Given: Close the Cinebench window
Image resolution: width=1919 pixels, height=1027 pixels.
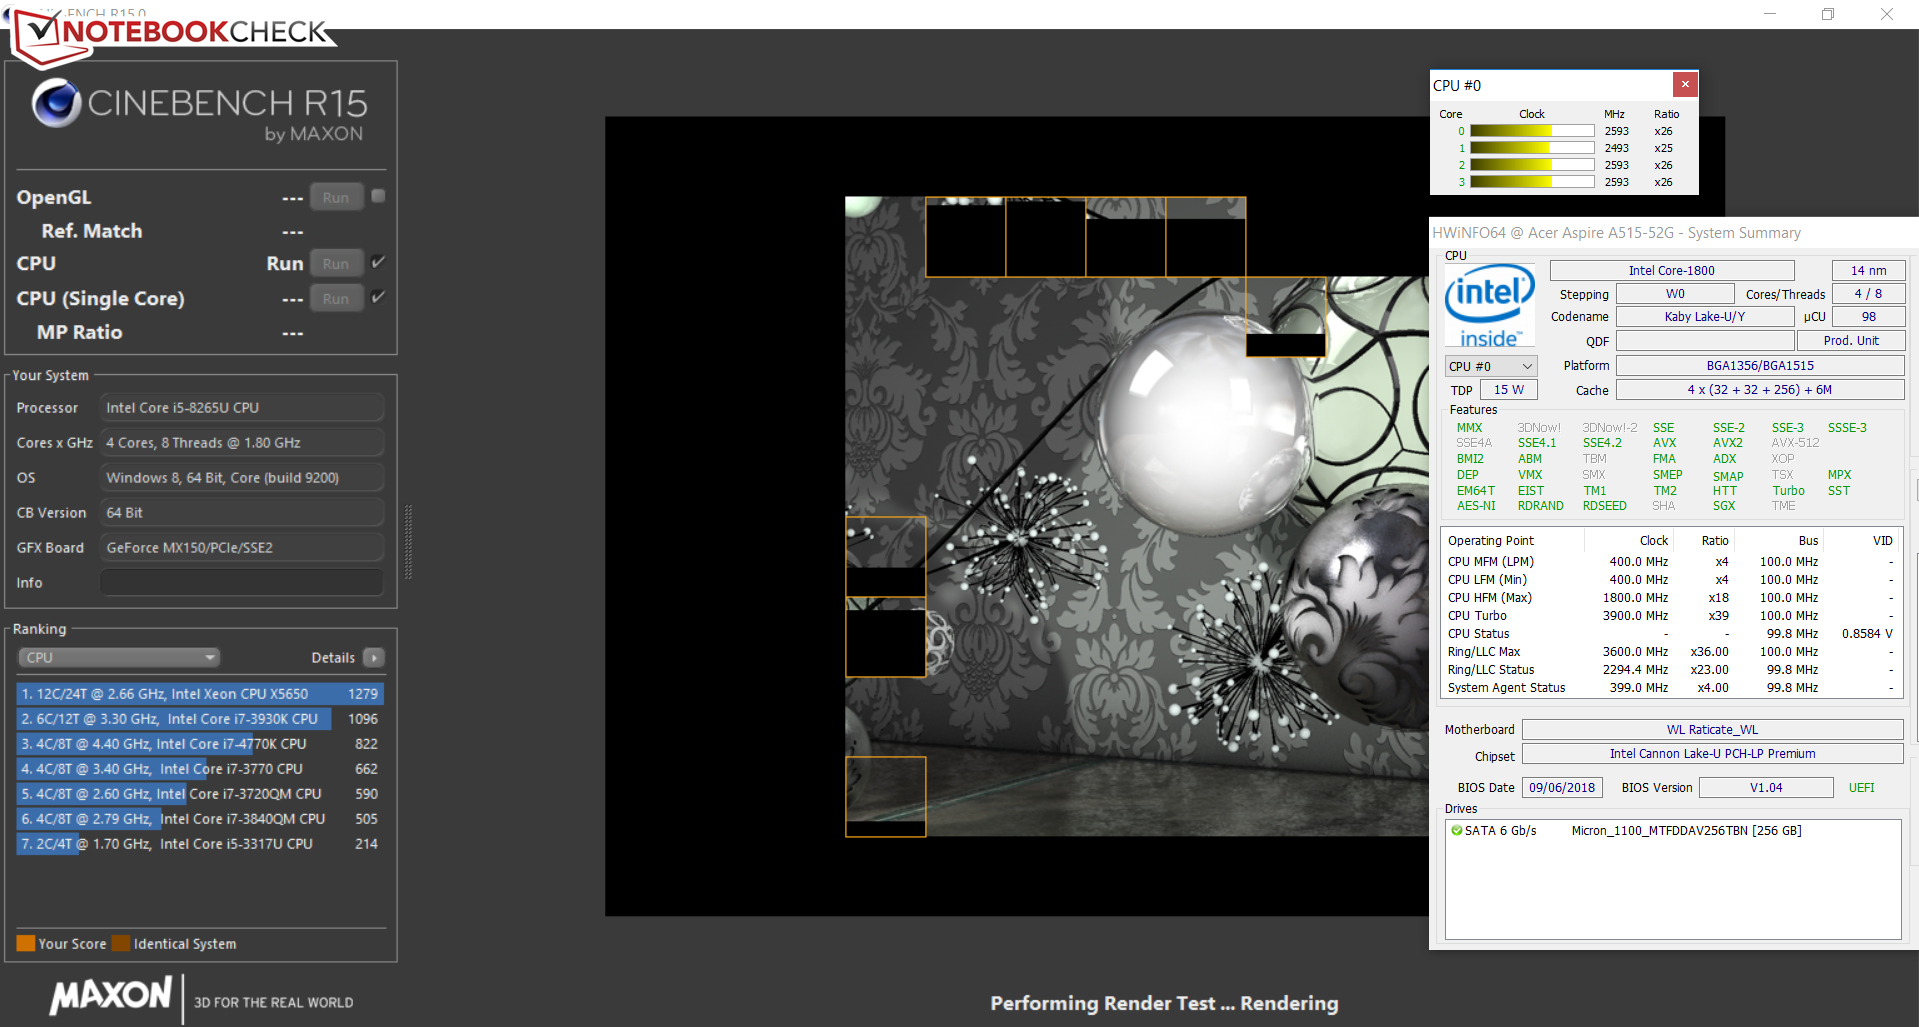Looking at the screenshot, I should pyautogui.click(x=1886, y=14).
